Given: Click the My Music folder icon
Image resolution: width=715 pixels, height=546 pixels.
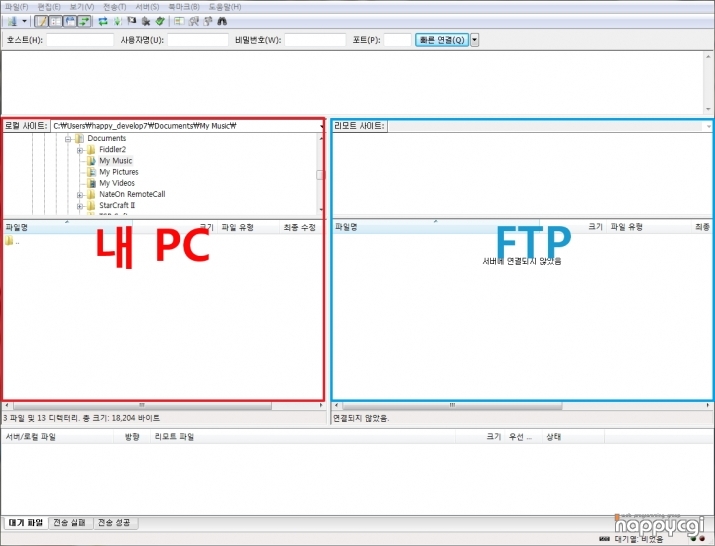Looking at the screenshot, I should [x=91, y=161].
